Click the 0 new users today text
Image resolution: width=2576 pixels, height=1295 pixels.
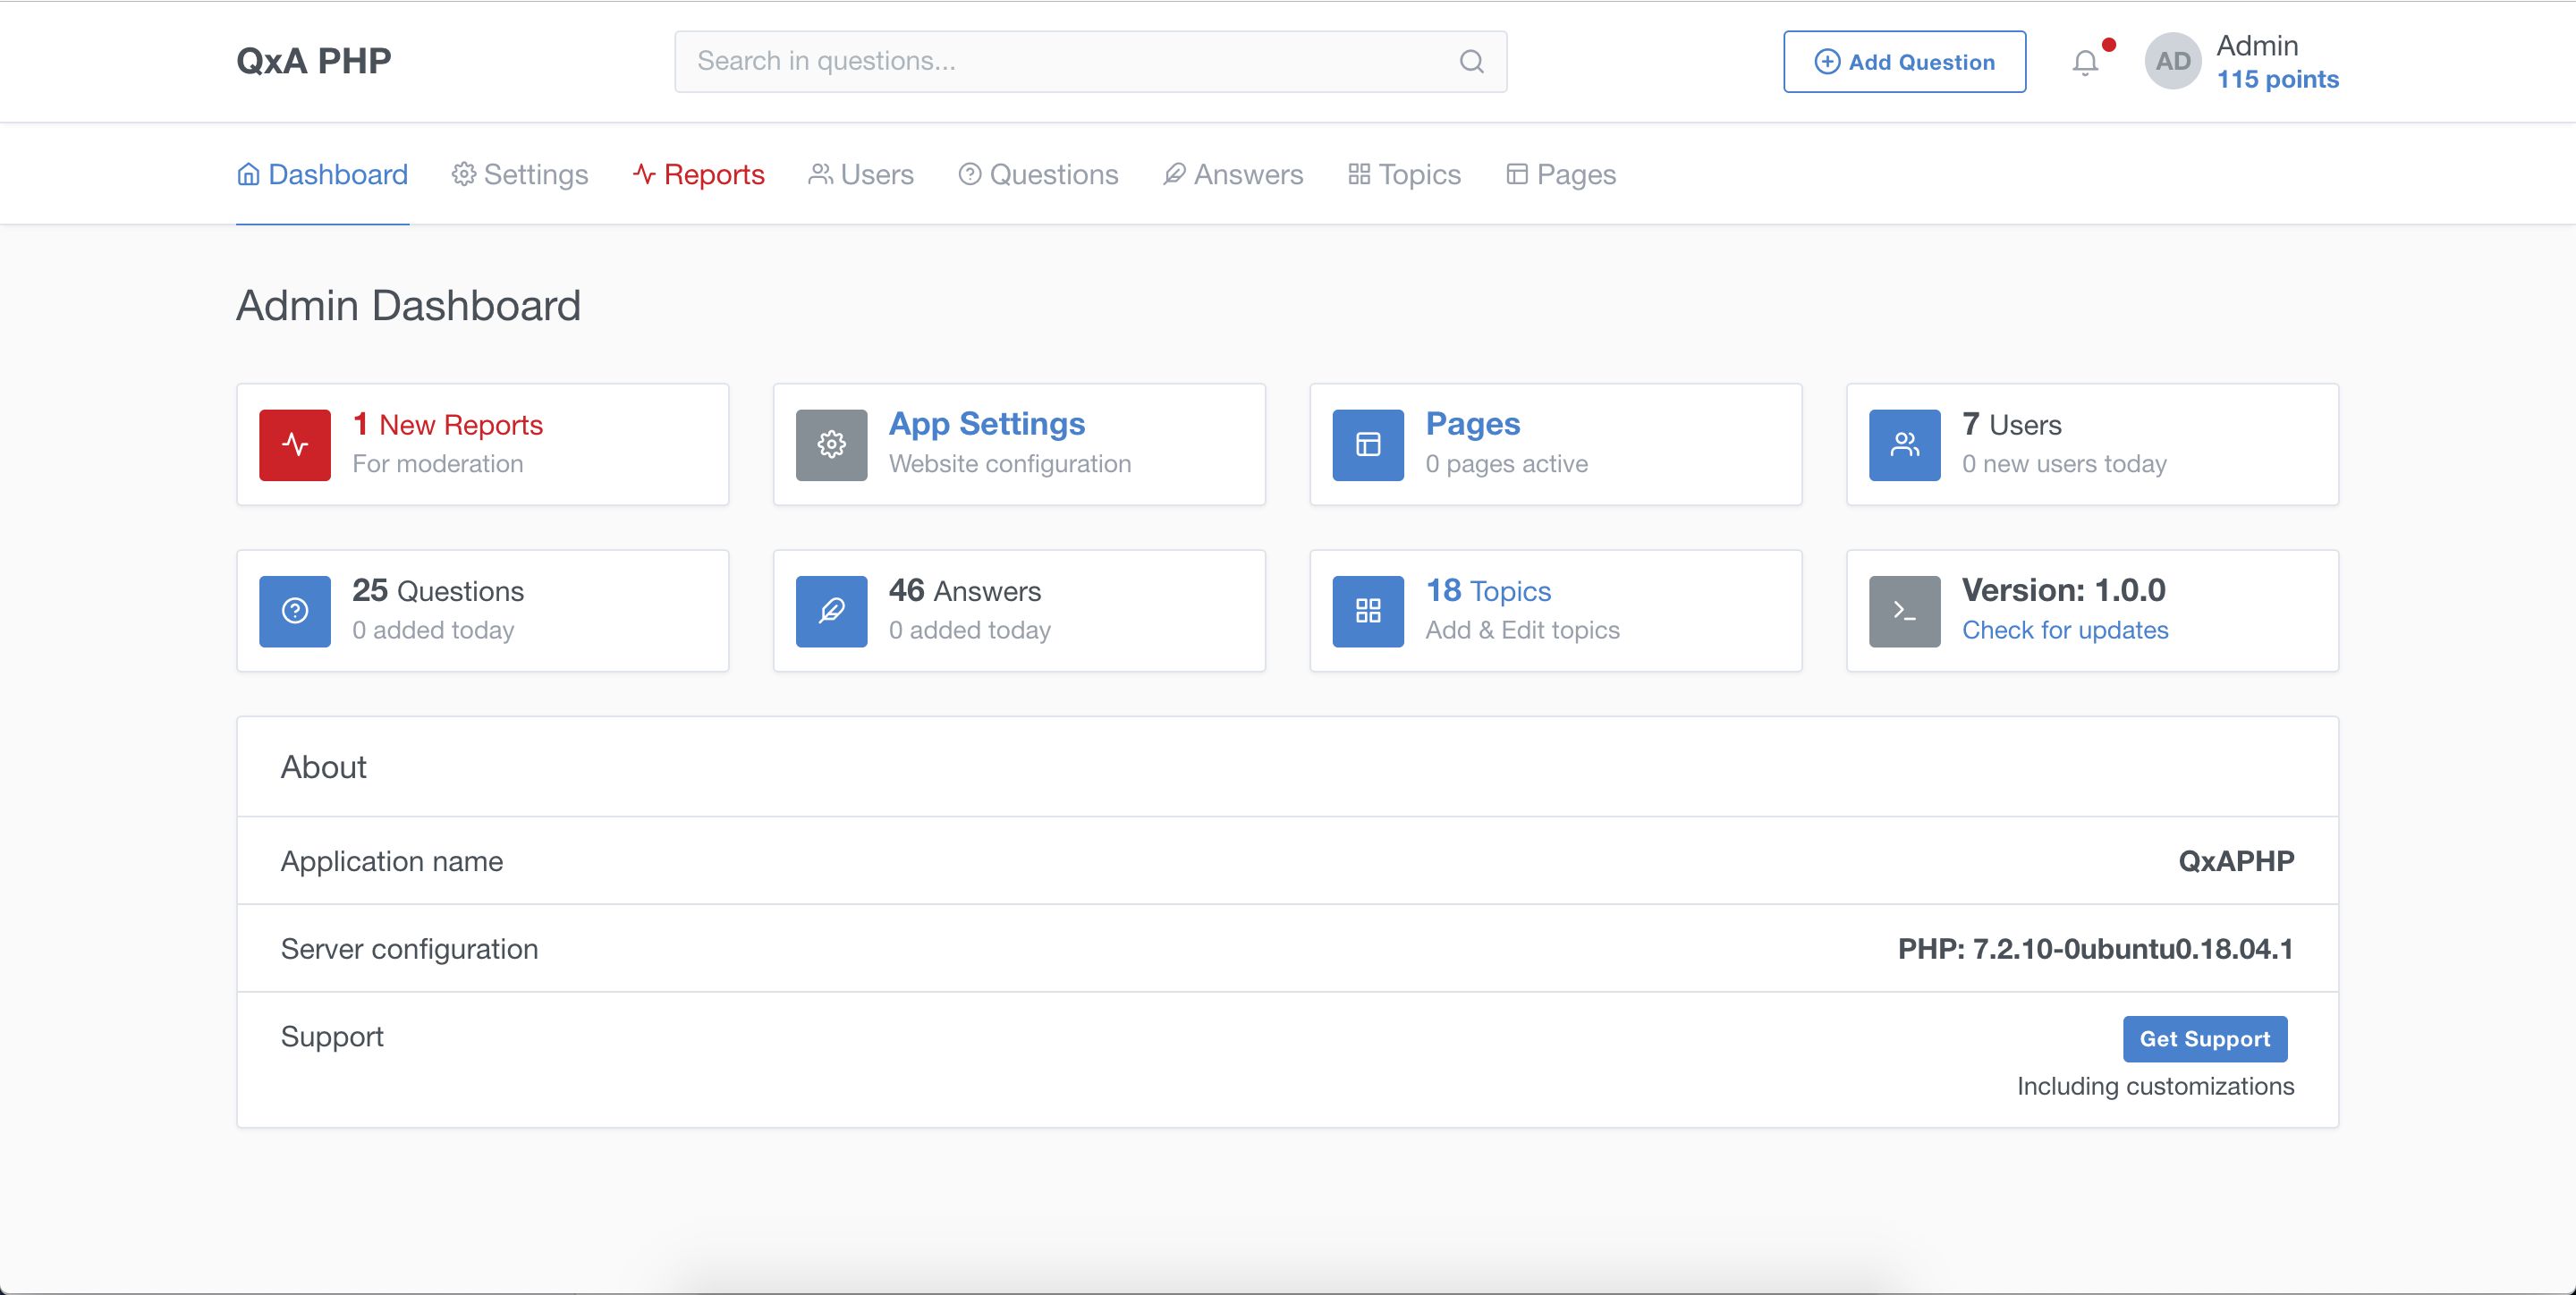pos(2064,464)
